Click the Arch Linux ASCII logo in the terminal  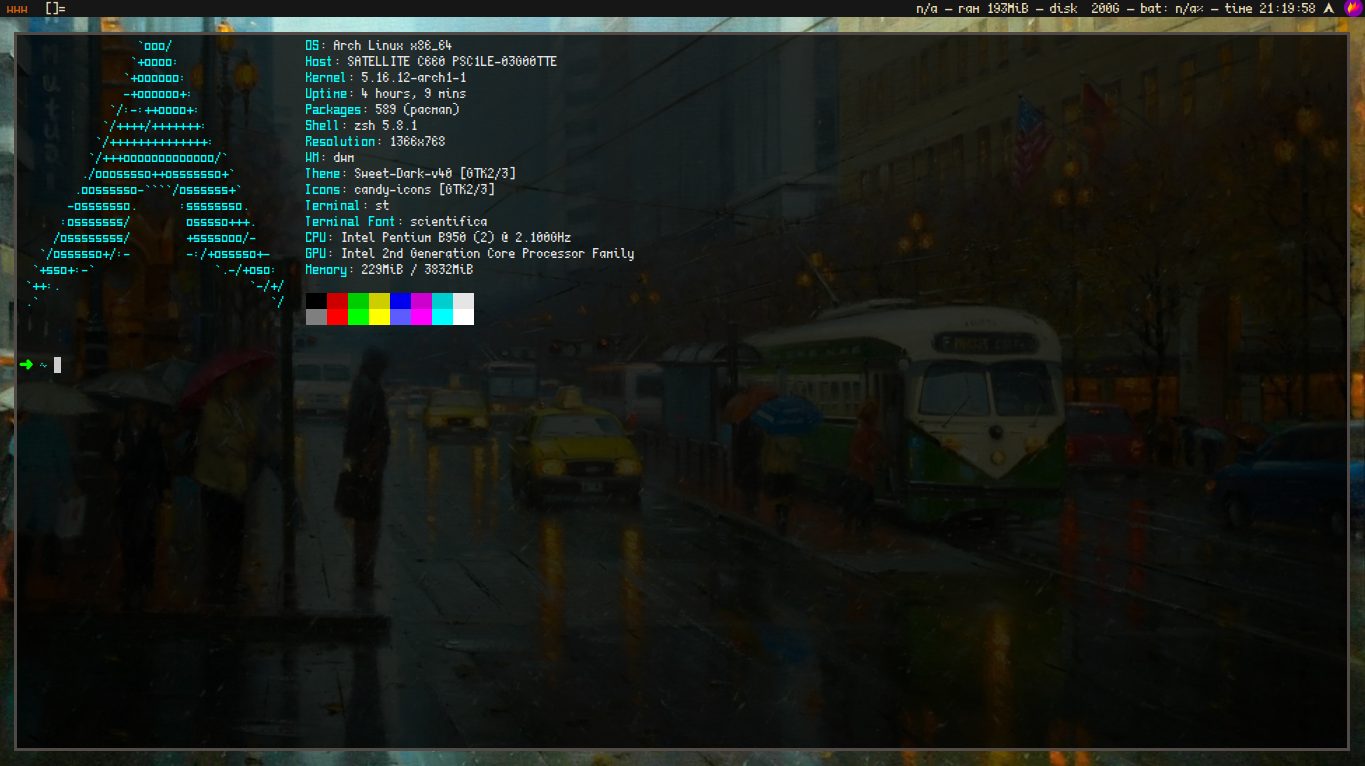point(155,174)
